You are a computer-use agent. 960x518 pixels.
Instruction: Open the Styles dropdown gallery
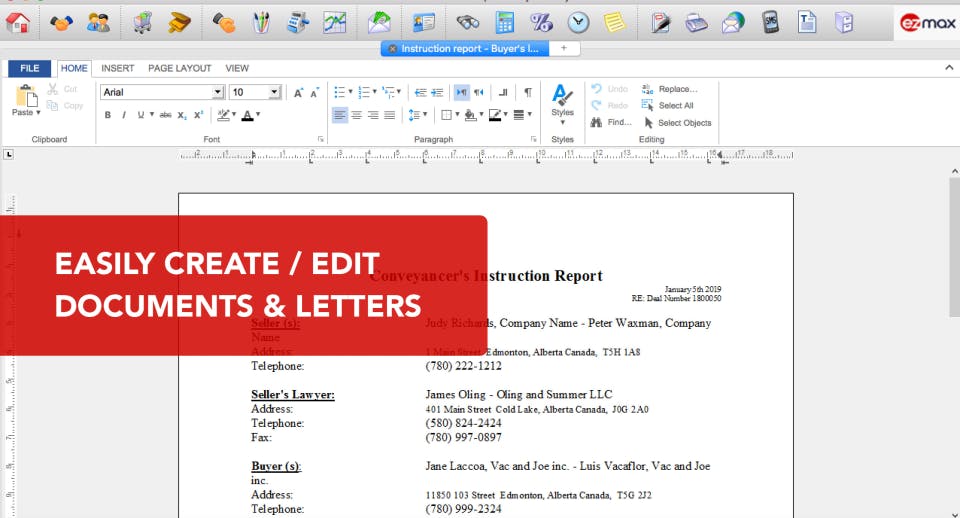tap(562, 104)
